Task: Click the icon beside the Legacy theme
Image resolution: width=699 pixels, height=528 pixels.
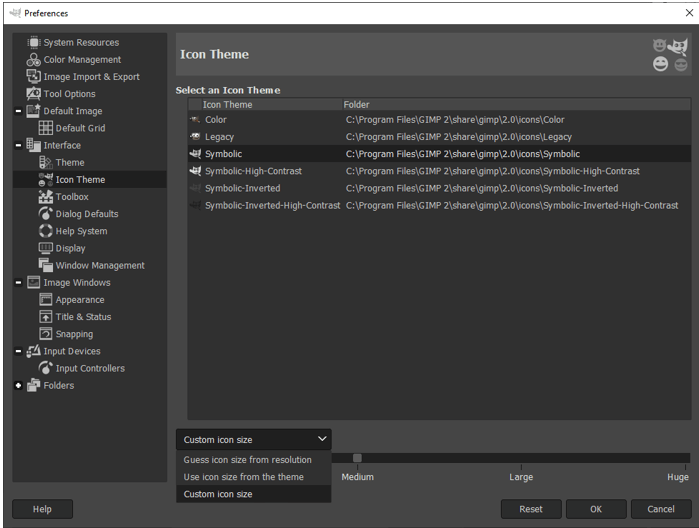Action: [x=196, y=136]
